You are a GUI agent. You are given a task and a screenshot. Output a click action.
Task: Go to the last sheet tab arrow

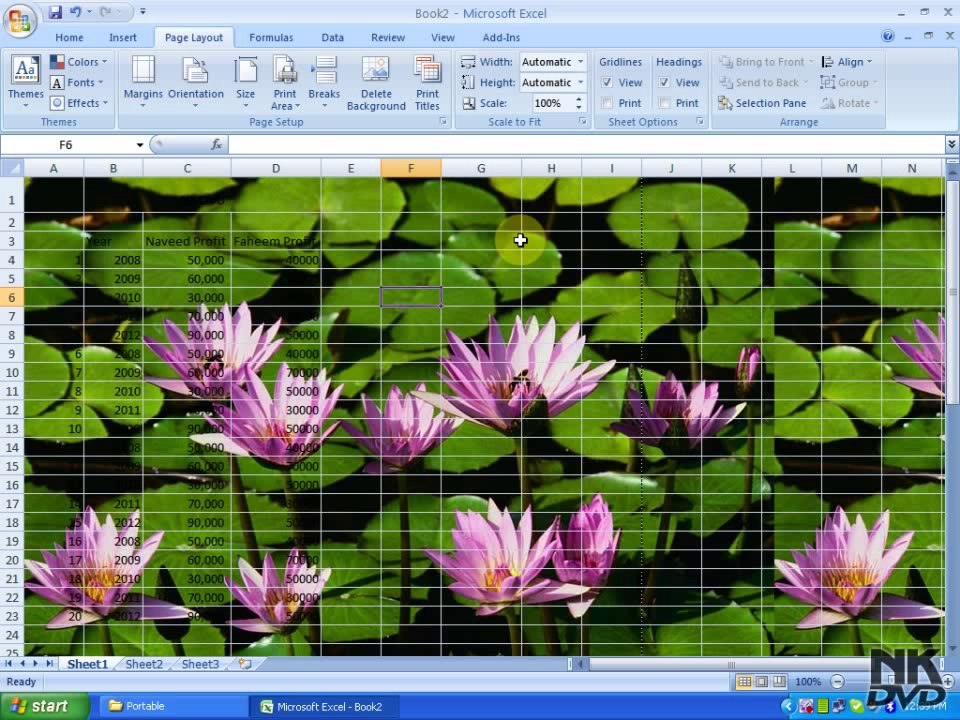[x=49, y=664]
